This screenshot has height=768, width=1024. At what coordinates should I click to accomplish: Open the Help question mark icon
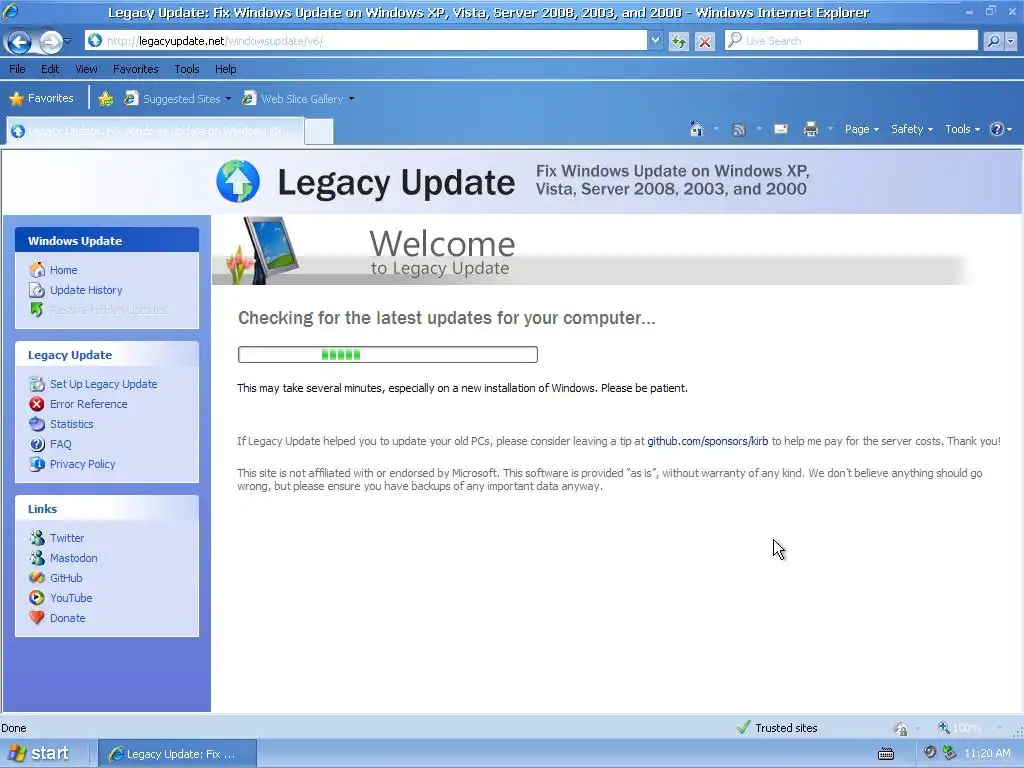(x=997, y=129)
